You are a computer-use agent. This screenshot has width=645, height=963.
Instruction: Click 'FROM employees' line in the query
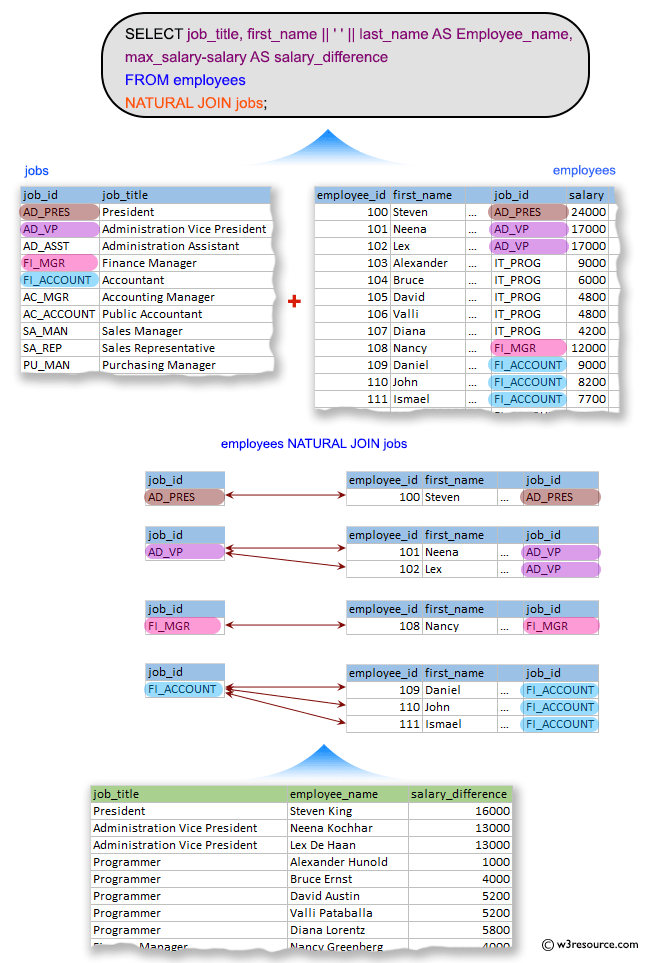pos(185,80)
